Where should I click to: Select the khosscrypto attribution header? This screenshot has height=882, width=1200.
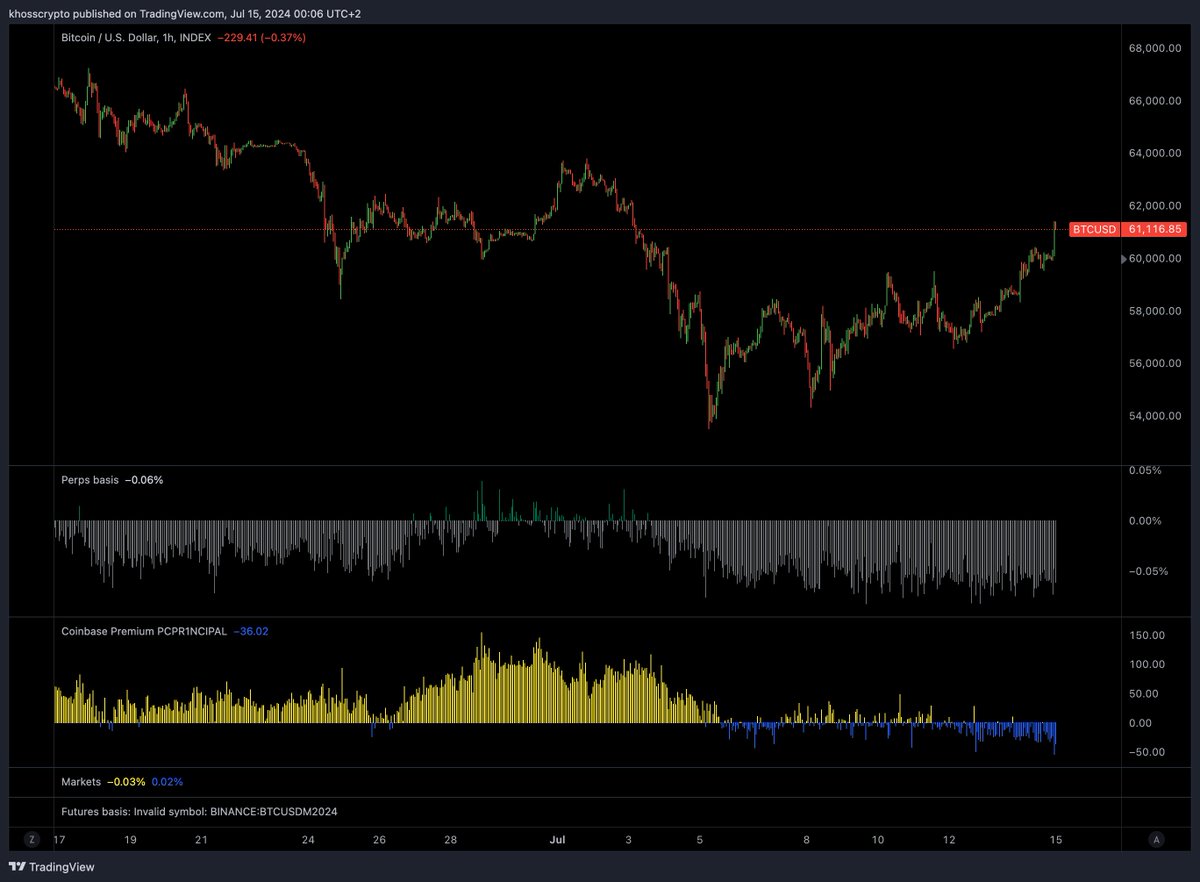point(187,13)
